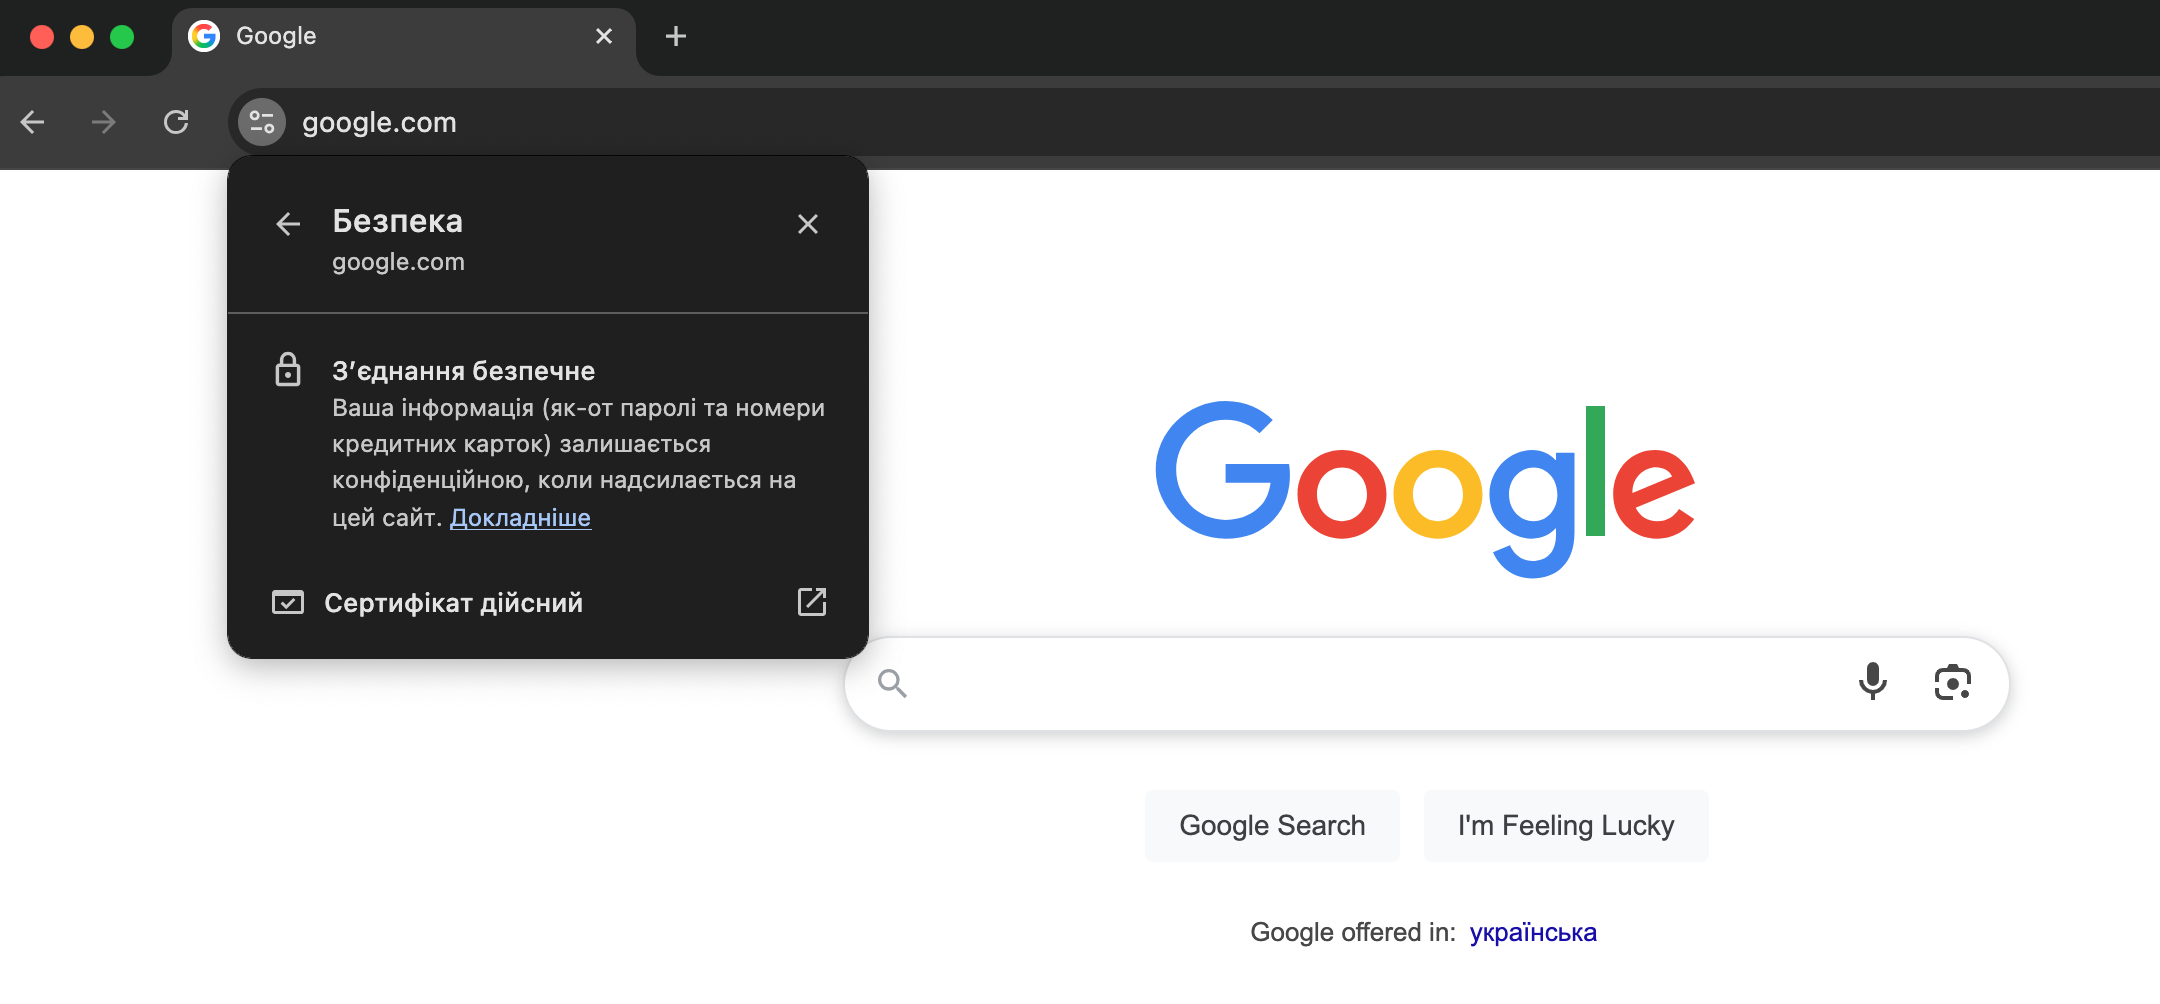Click the browser forward arrow

click(x=104, y=122)
